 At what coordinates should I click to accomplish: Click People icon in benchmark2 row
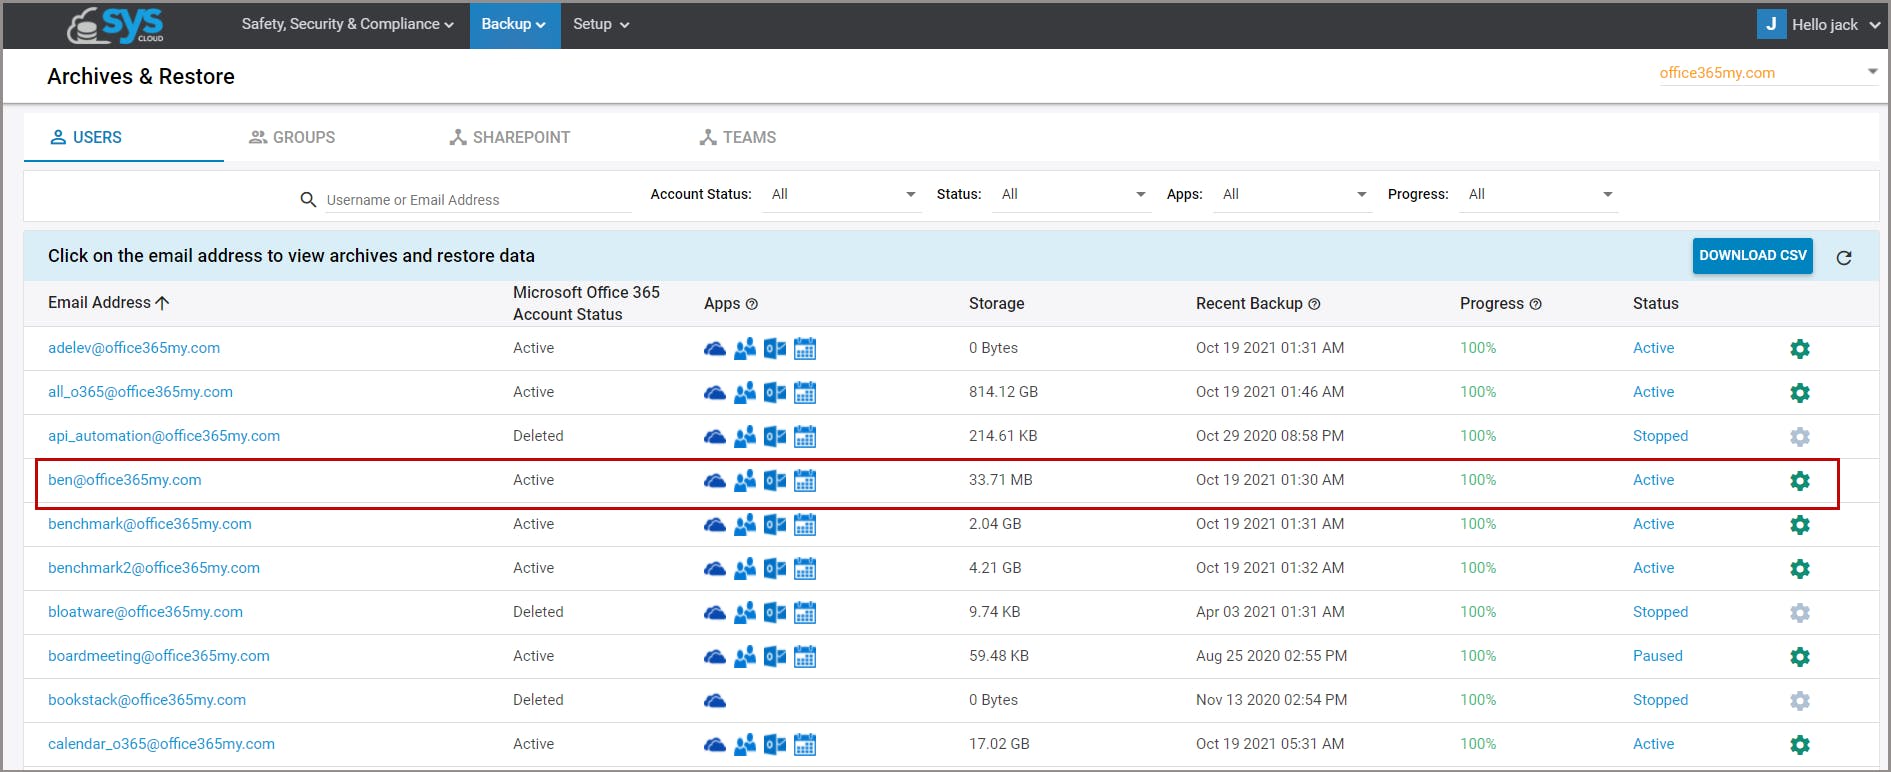click(x=745, y=569)
